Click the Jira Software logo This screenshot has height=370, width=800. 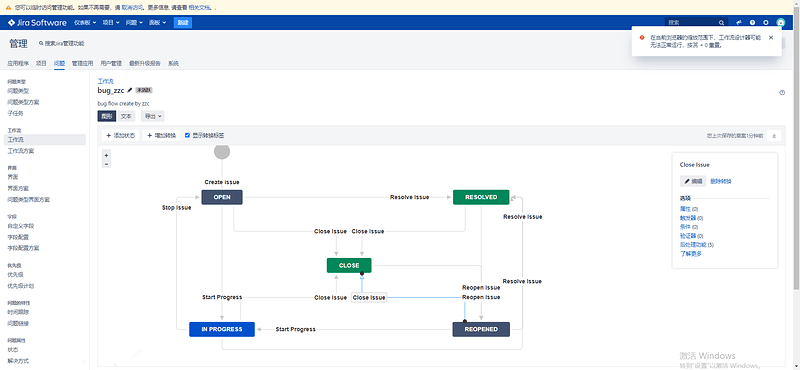tap(37, 22)
